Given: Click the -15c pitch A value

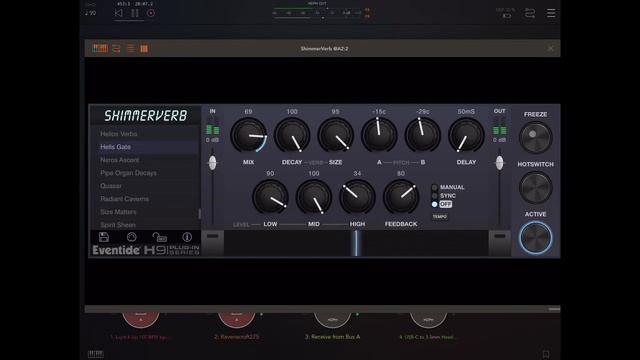Looking at the screenshot, I should click(x=379, y=111).
